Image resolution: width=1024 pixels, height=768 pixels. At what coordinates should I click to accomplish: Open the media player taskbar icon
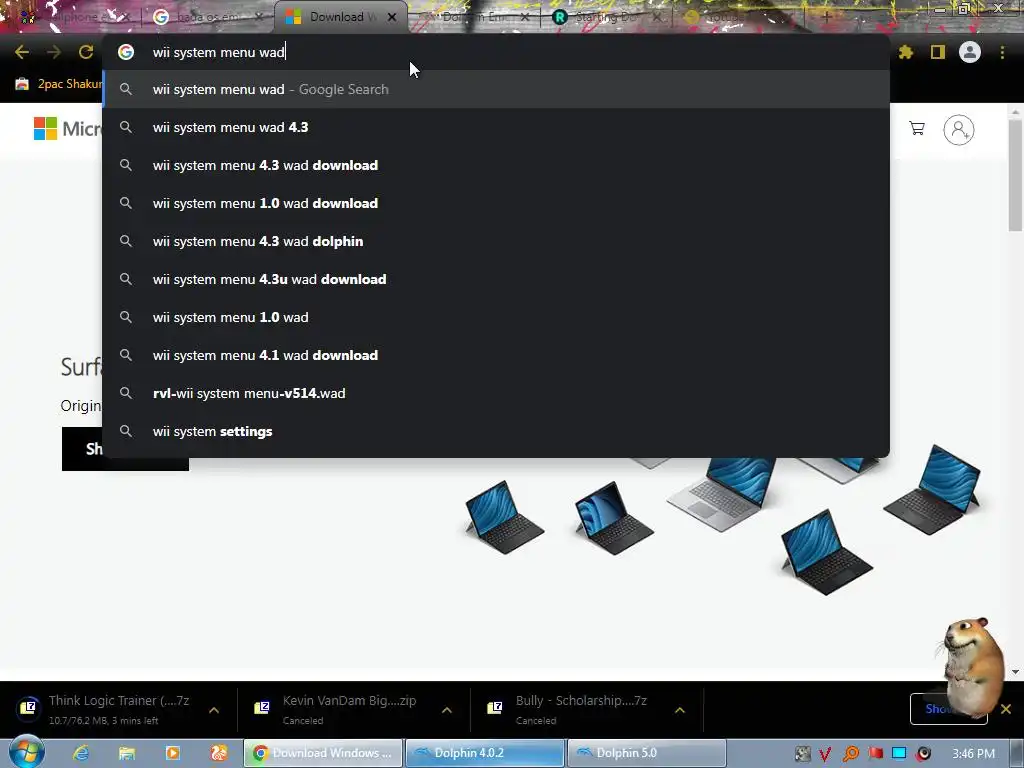tap(172, 753)
